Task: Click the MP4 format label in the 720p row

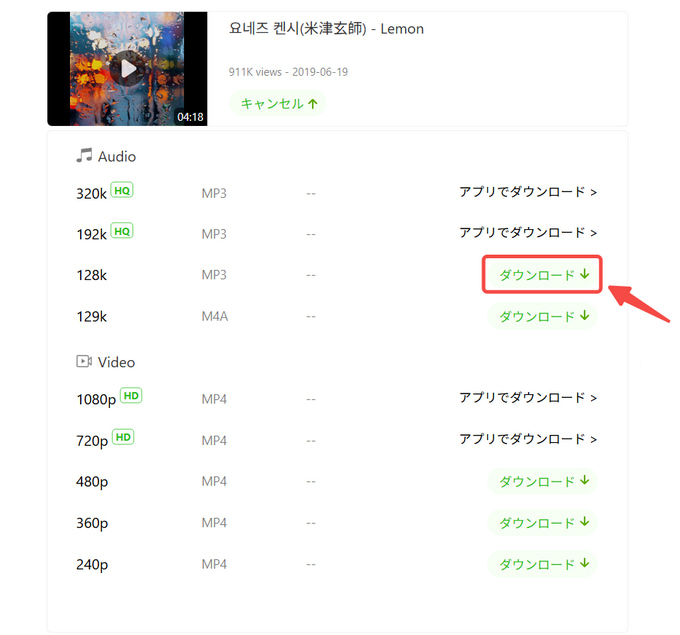Action: [x=214, y=440]
